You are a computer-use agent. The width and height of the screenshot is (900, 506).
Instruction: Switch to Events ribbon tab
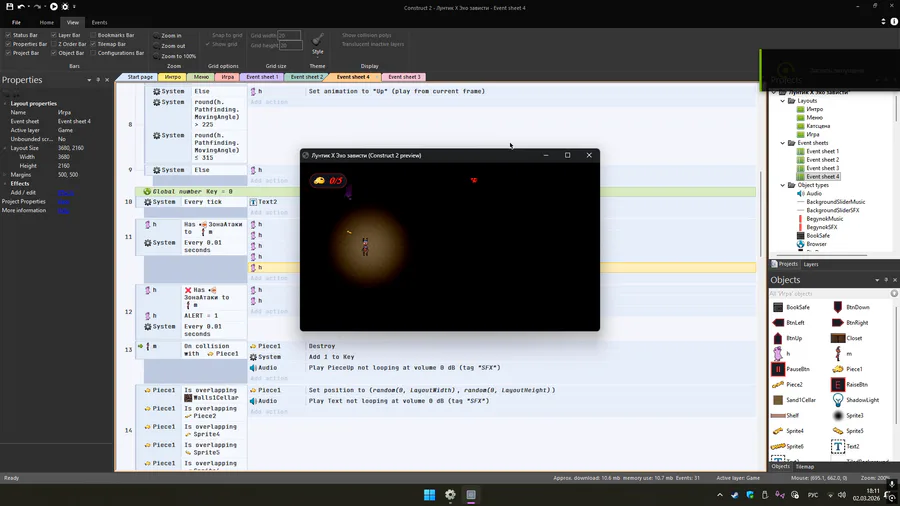pos(99,22)
